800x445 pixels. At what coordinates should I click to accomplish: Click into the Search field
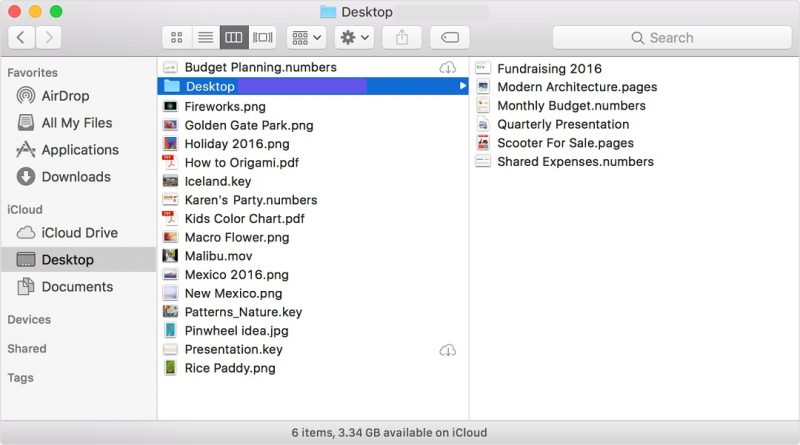[x=672, y=37]
